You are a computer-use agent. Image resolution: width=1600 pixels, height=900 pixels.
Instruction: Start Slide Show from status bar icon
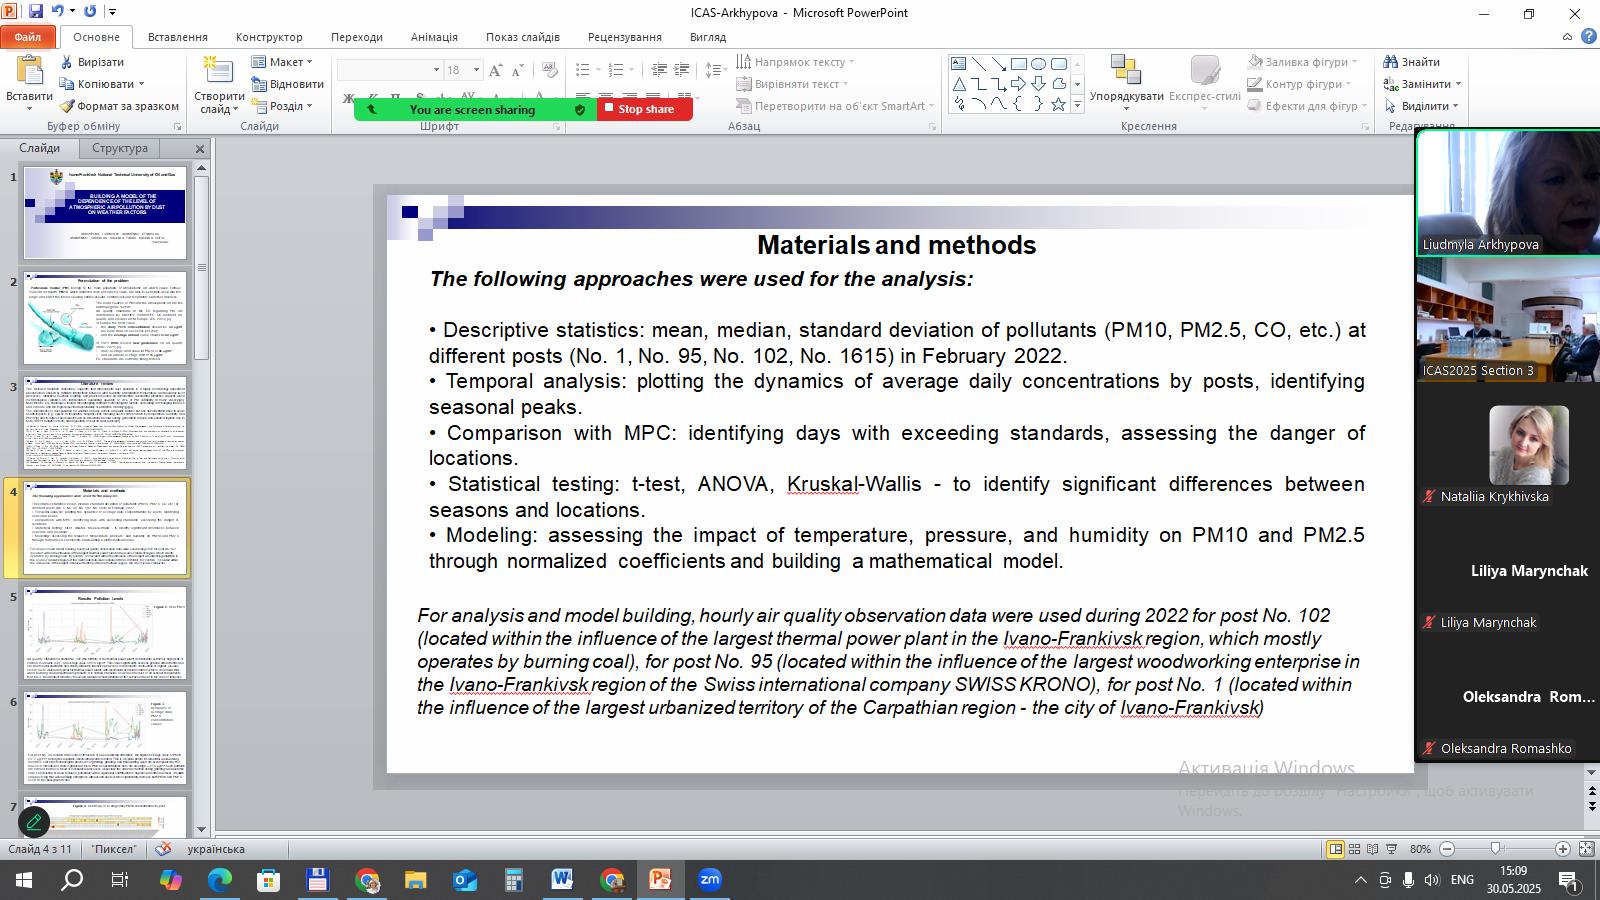point(1391,849)
